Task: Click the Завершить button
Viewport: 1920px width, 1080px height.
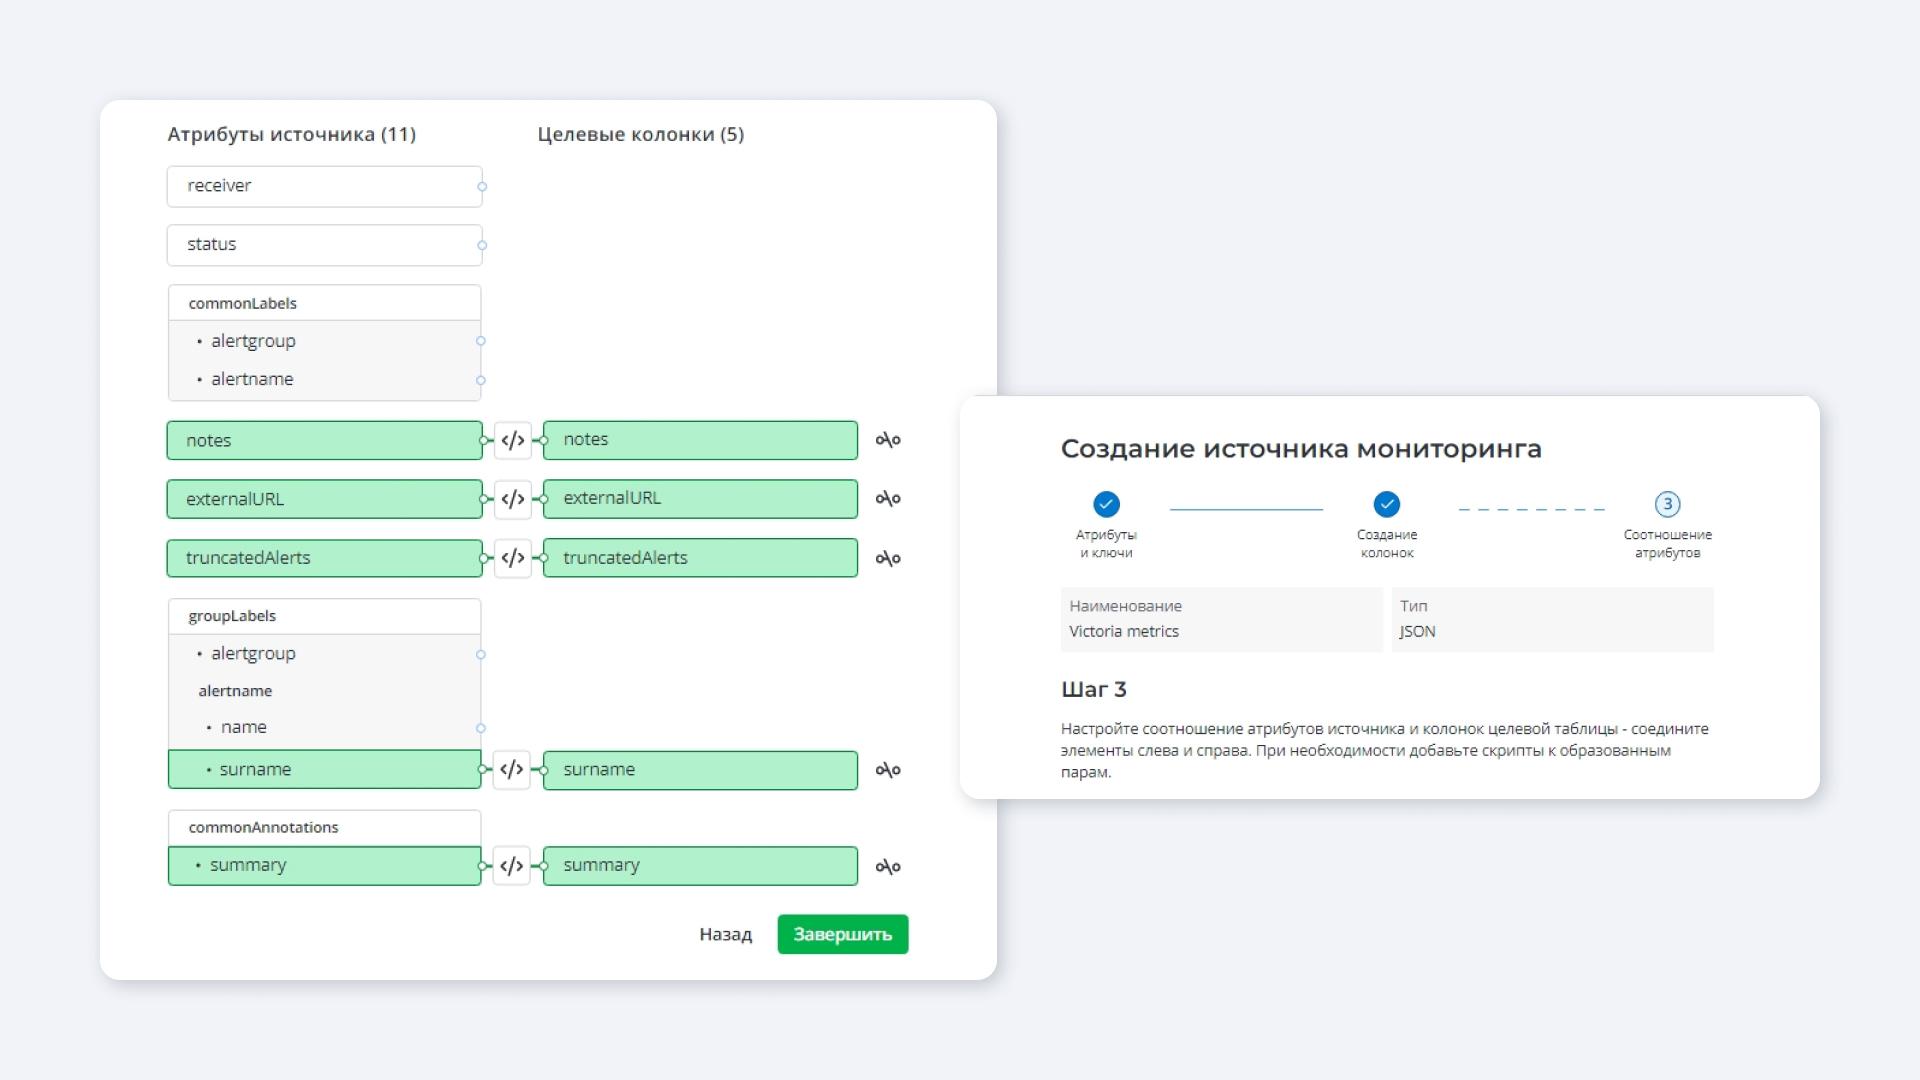Action: click(x=842, y=934)
